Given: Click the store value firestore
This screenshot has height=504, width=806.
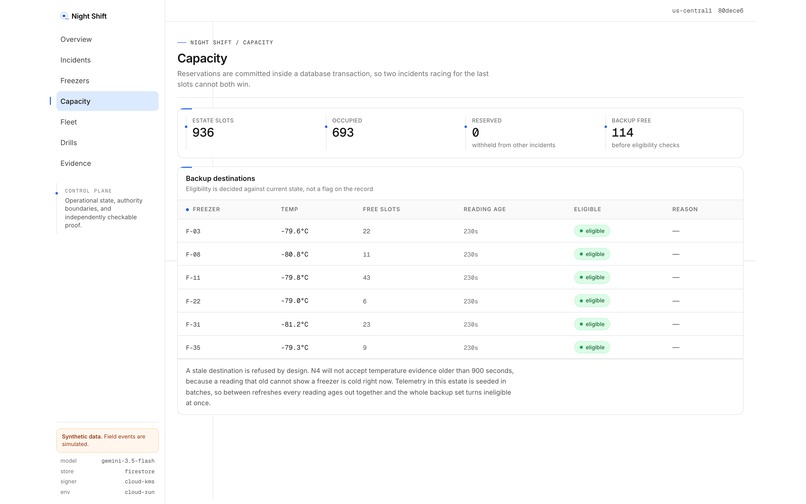Looking at the screenshot, I should pos(139,471).
